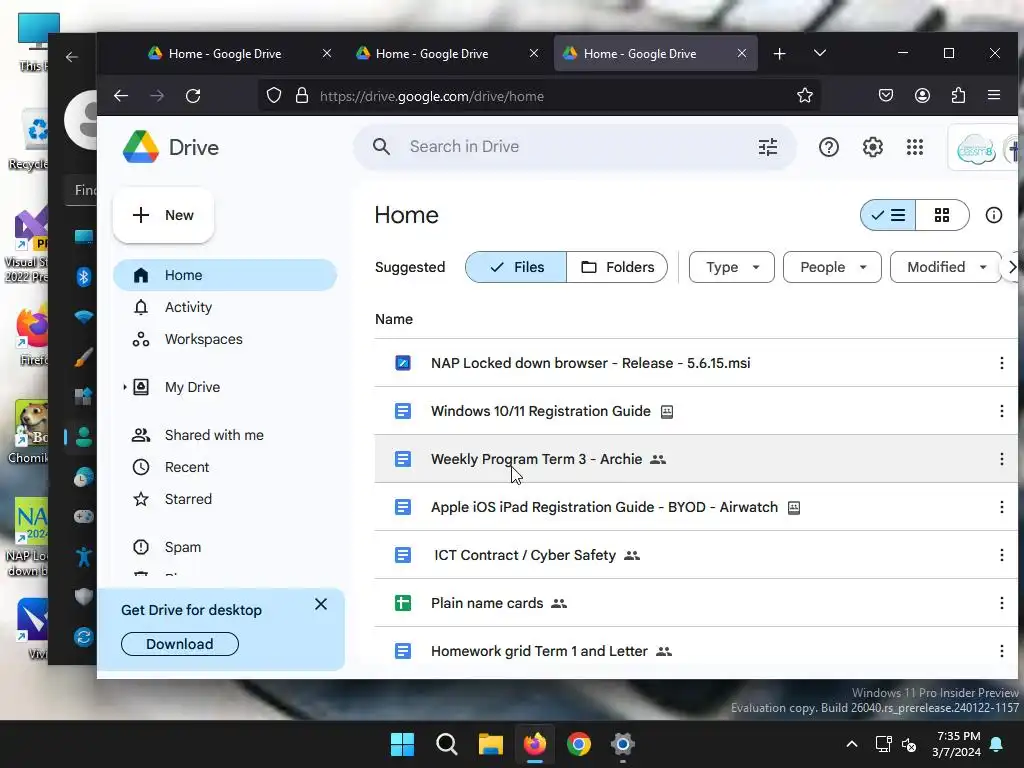Image resolution: width=1024 pixels, height=768 pixels.
Task: Open Windows taskbar search
Action: click(447, 744)
